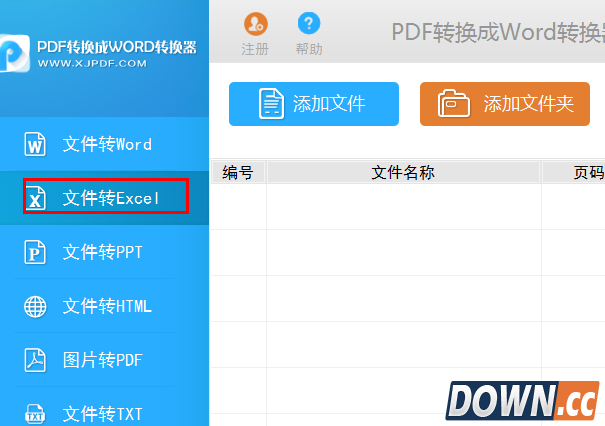Open the 帮助 help question-mark icon

(309, 23)
